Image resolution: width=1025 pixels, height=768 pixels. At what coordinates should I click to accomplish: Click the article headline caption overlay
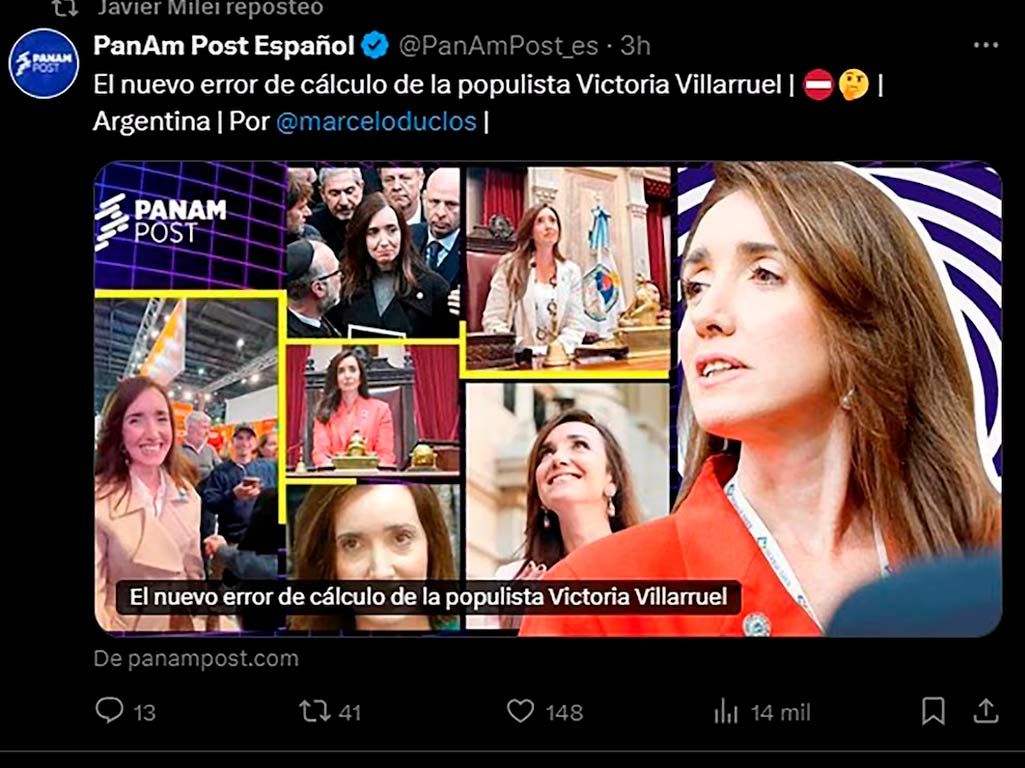pyautogui.click(x=428, y=597)
